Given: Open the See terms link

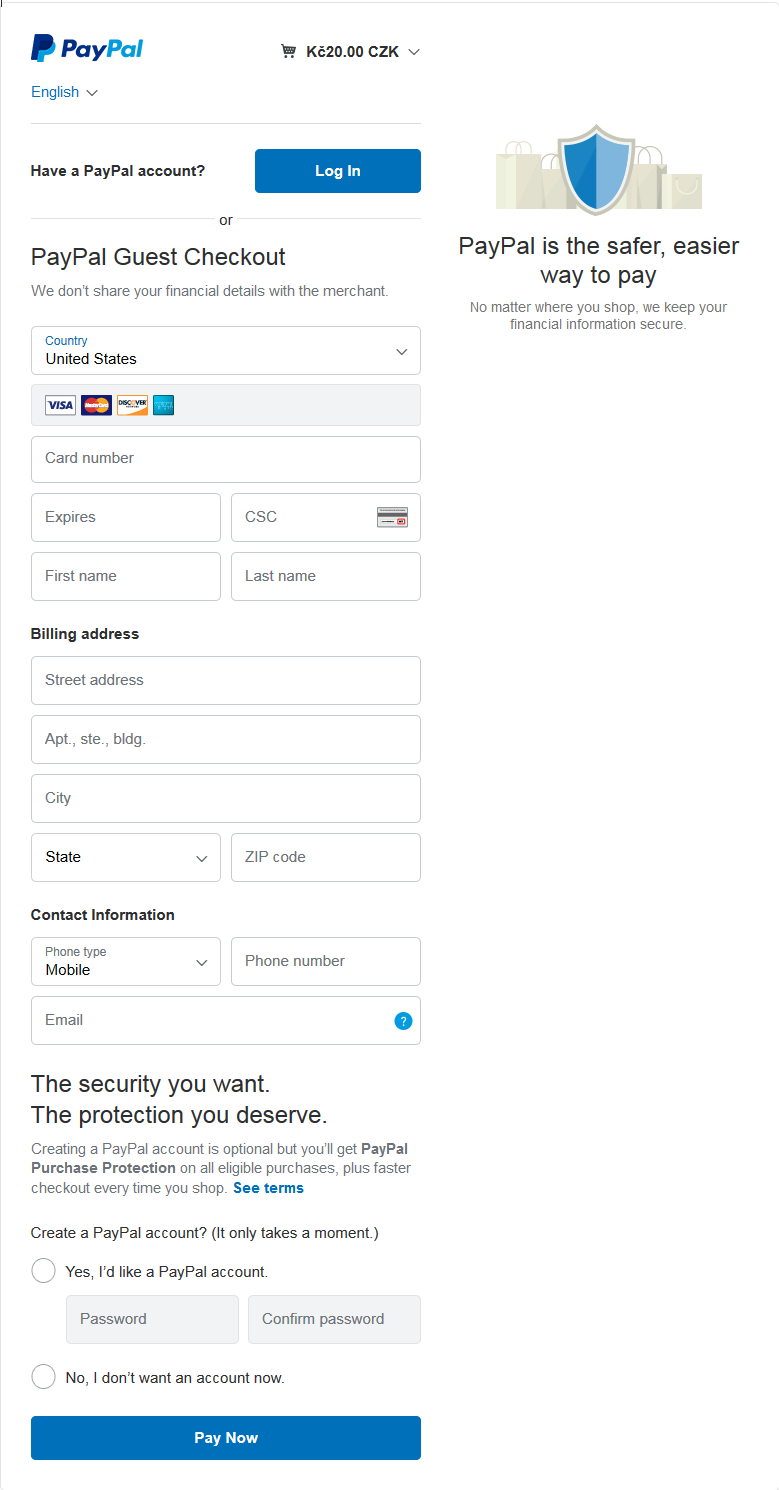Looking at the screenshot, I should pyautogui.click(x=268, y=1188).
